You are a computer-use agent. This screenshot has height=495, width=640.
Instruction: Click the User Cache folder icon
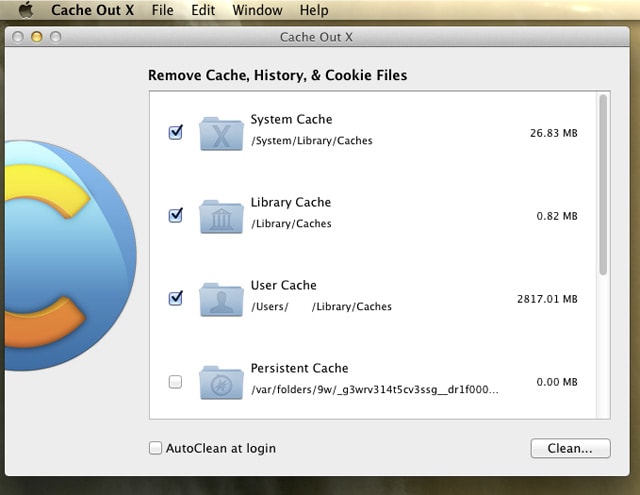coord(221,299)
